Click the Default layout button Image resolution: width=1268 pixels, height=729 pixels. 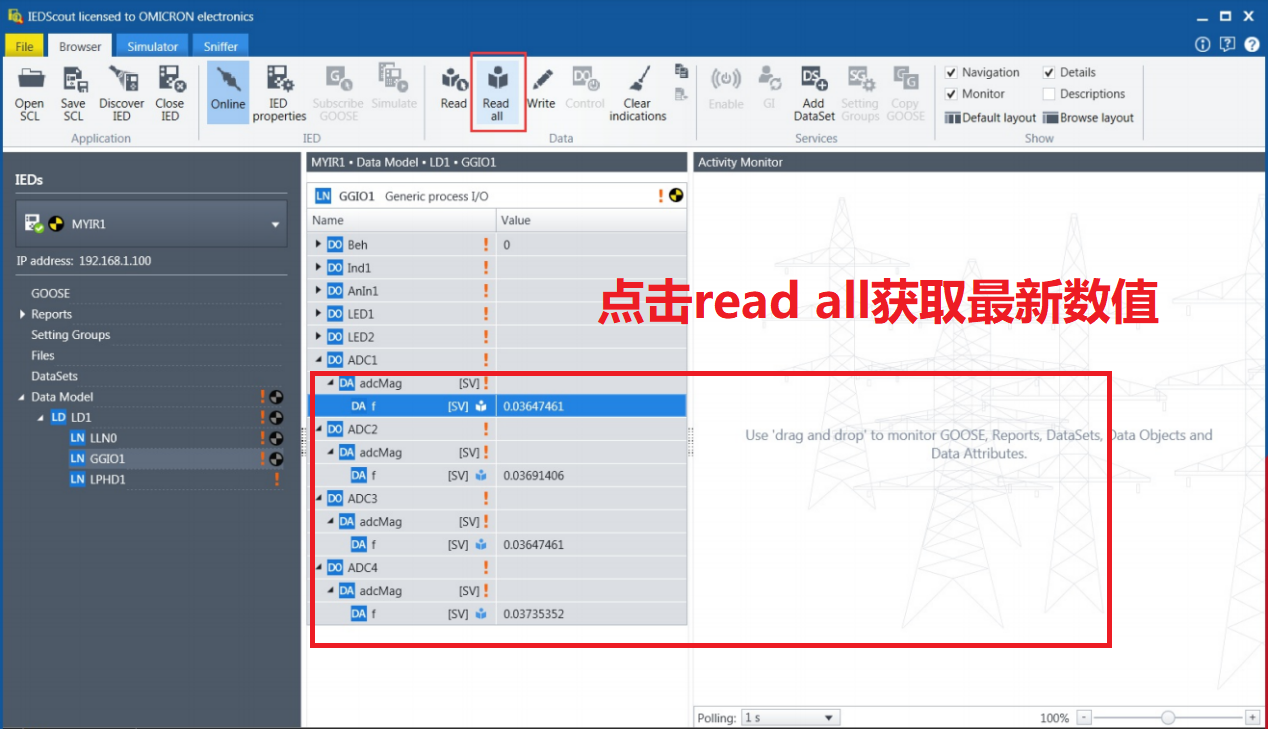(x=990, y=118)
